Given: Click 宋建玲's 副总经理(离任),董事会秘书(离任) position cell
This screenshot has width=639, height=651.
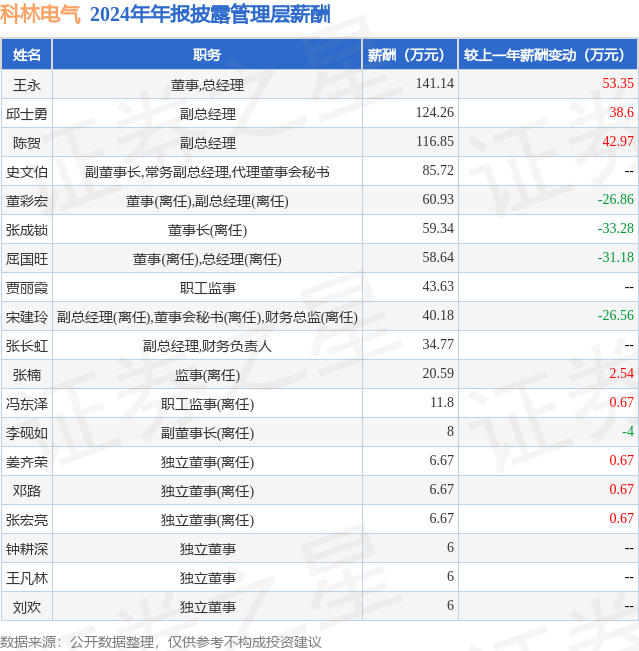Looking at the screenshot, I should pos(207,318).
